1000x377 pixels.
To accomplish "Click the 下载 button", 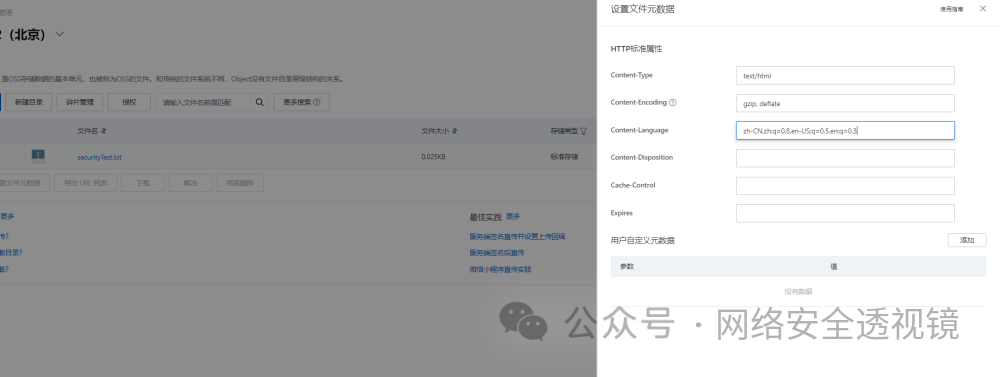I will click(143, 183).
